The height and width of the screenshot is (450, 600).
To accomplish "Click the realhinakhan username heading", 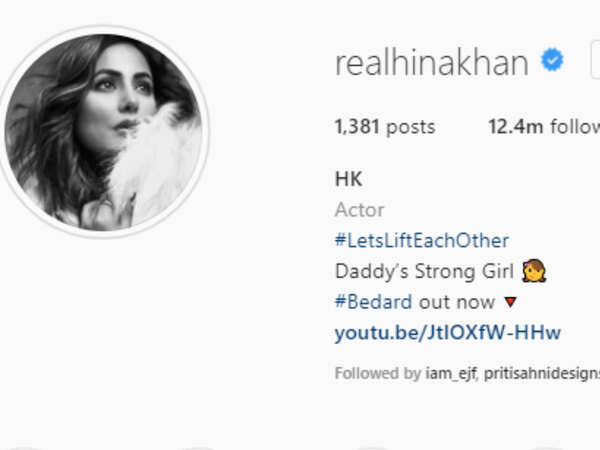I will 432,63.
